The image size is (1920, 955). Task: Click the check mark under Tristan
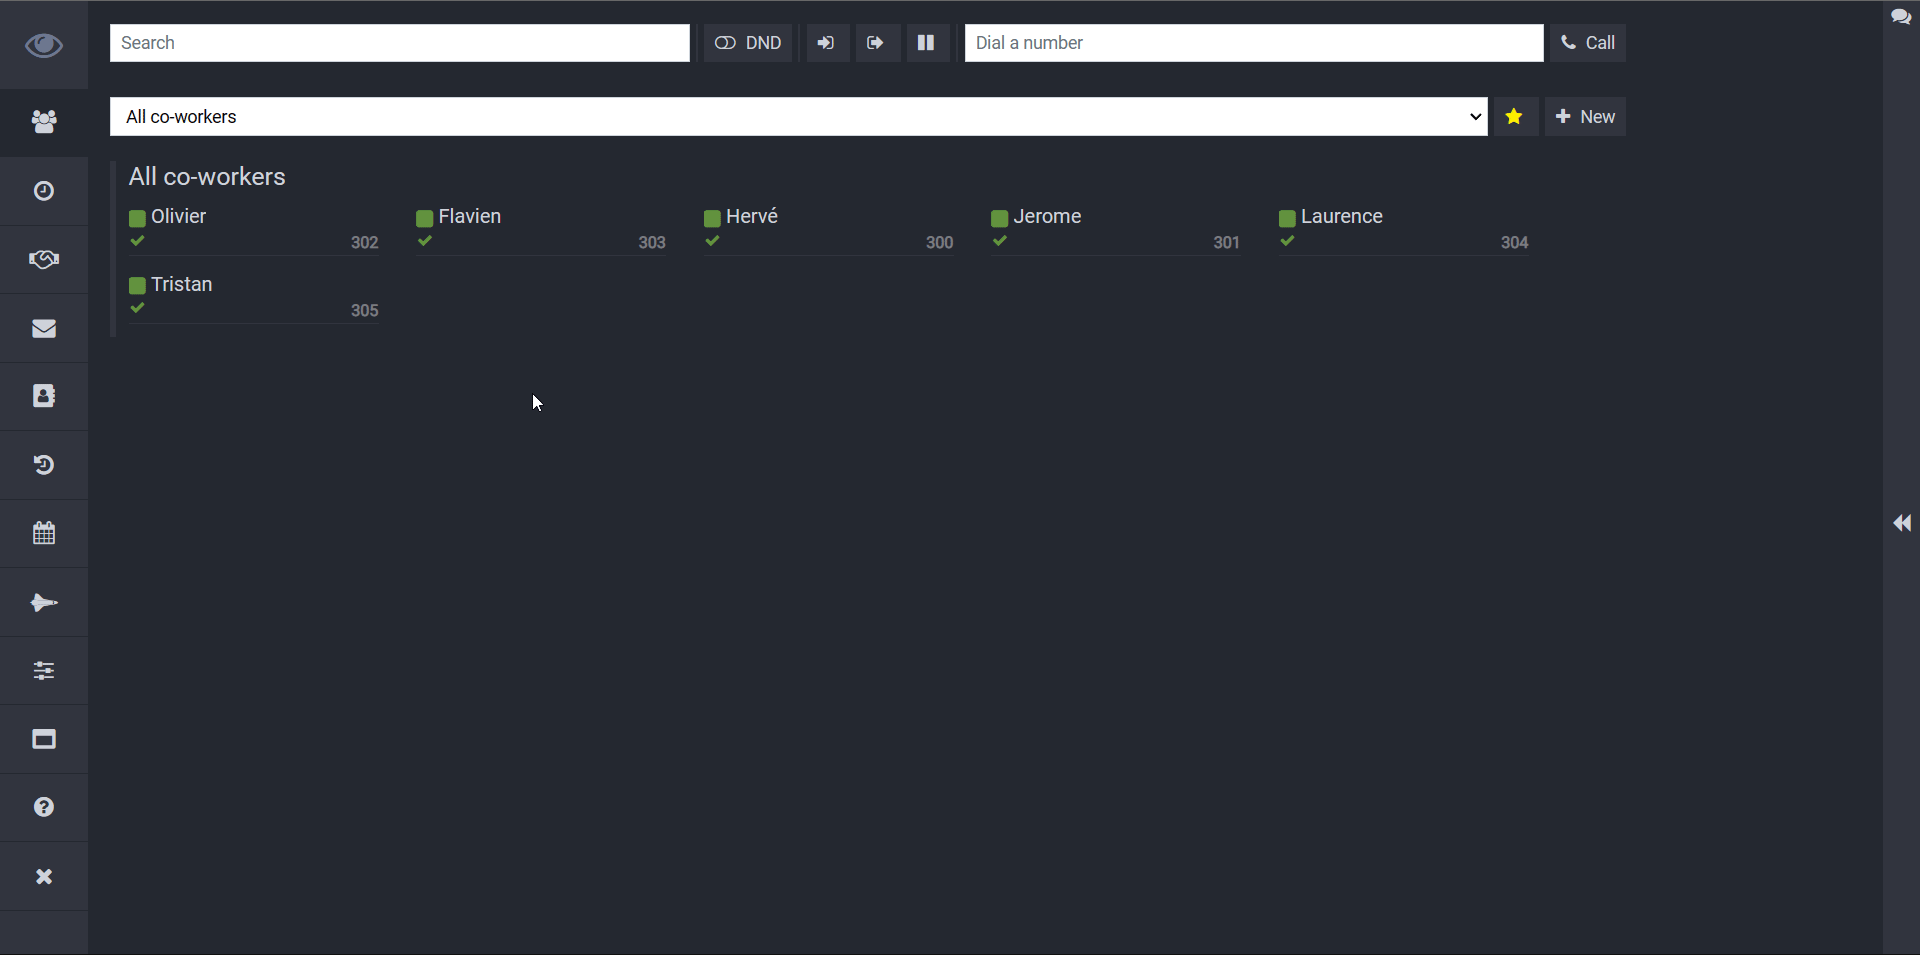coord(138,308)
